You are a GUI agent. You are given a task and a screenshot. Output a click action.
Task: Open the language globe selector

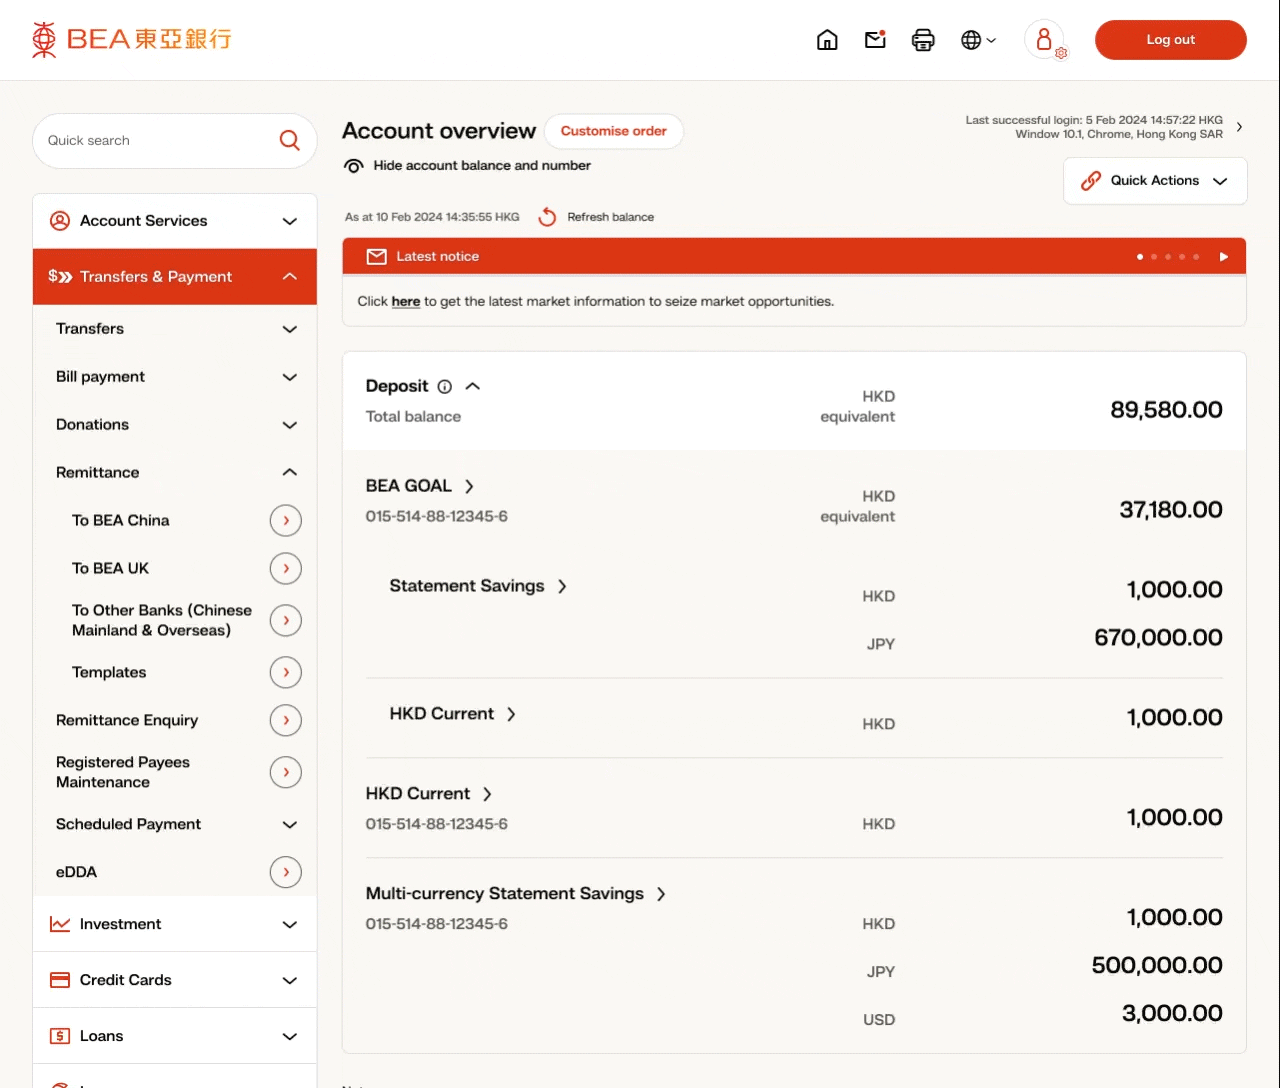pos(978,40)
